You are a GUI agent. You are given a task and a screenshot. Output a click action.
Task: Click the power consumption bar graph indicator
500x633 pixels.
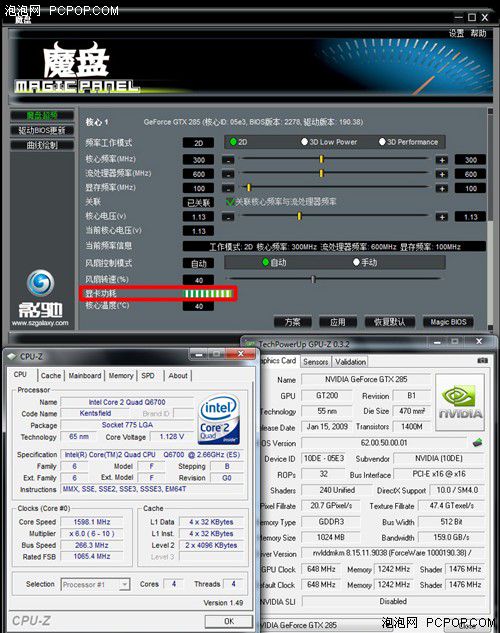[x=208, y=293]
